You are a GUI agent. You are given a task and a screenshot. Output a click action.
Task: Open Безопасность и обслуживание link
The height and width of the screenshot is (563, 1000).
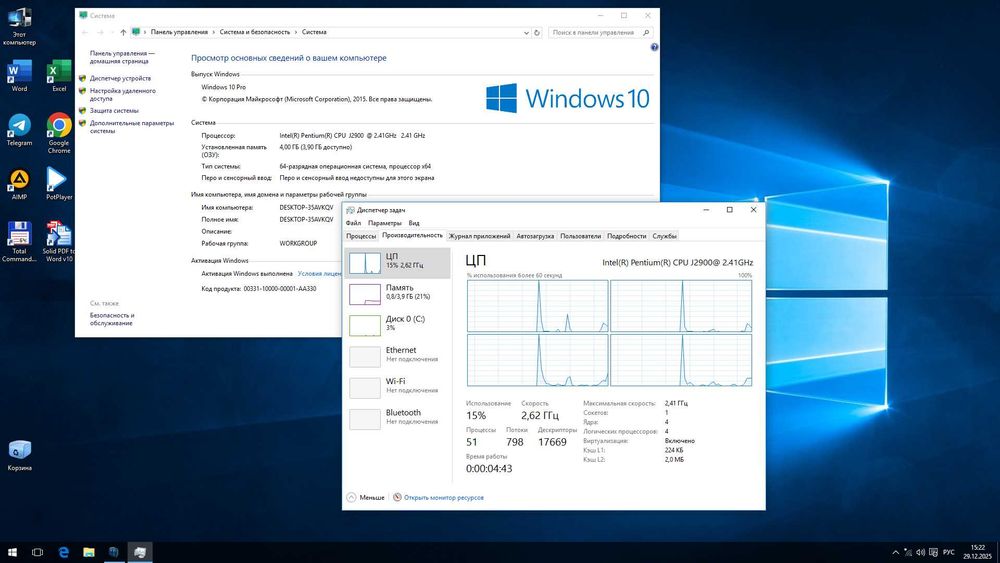(112, 319)
